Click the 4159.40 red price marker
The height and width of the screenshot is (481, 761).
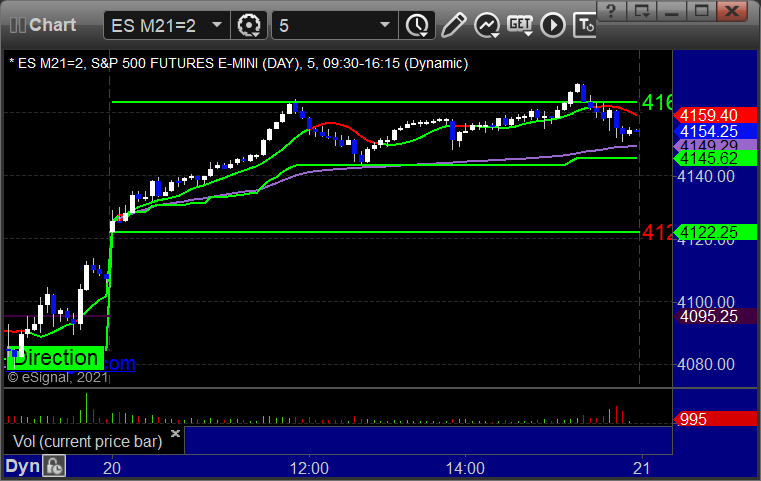(x=716, y=115)
